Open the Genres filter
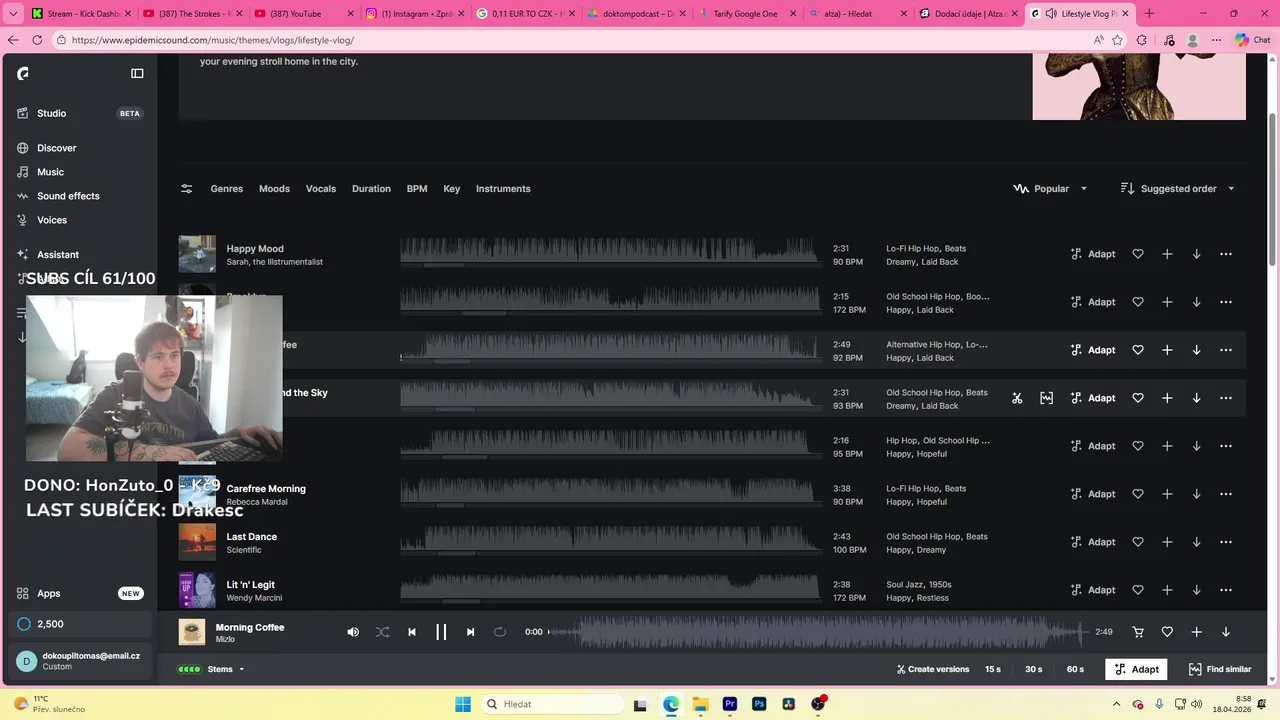 pos(227,188)
